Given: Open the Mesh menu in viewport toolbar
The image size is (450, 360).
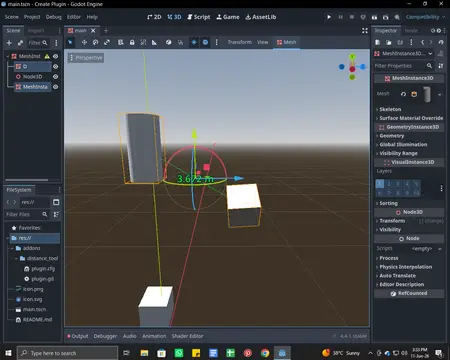Looking at the screenshot, I should 286,42.
